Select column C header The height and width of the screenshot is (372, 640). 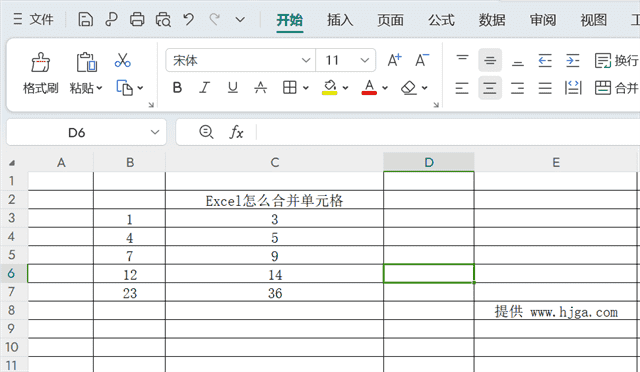275,163
